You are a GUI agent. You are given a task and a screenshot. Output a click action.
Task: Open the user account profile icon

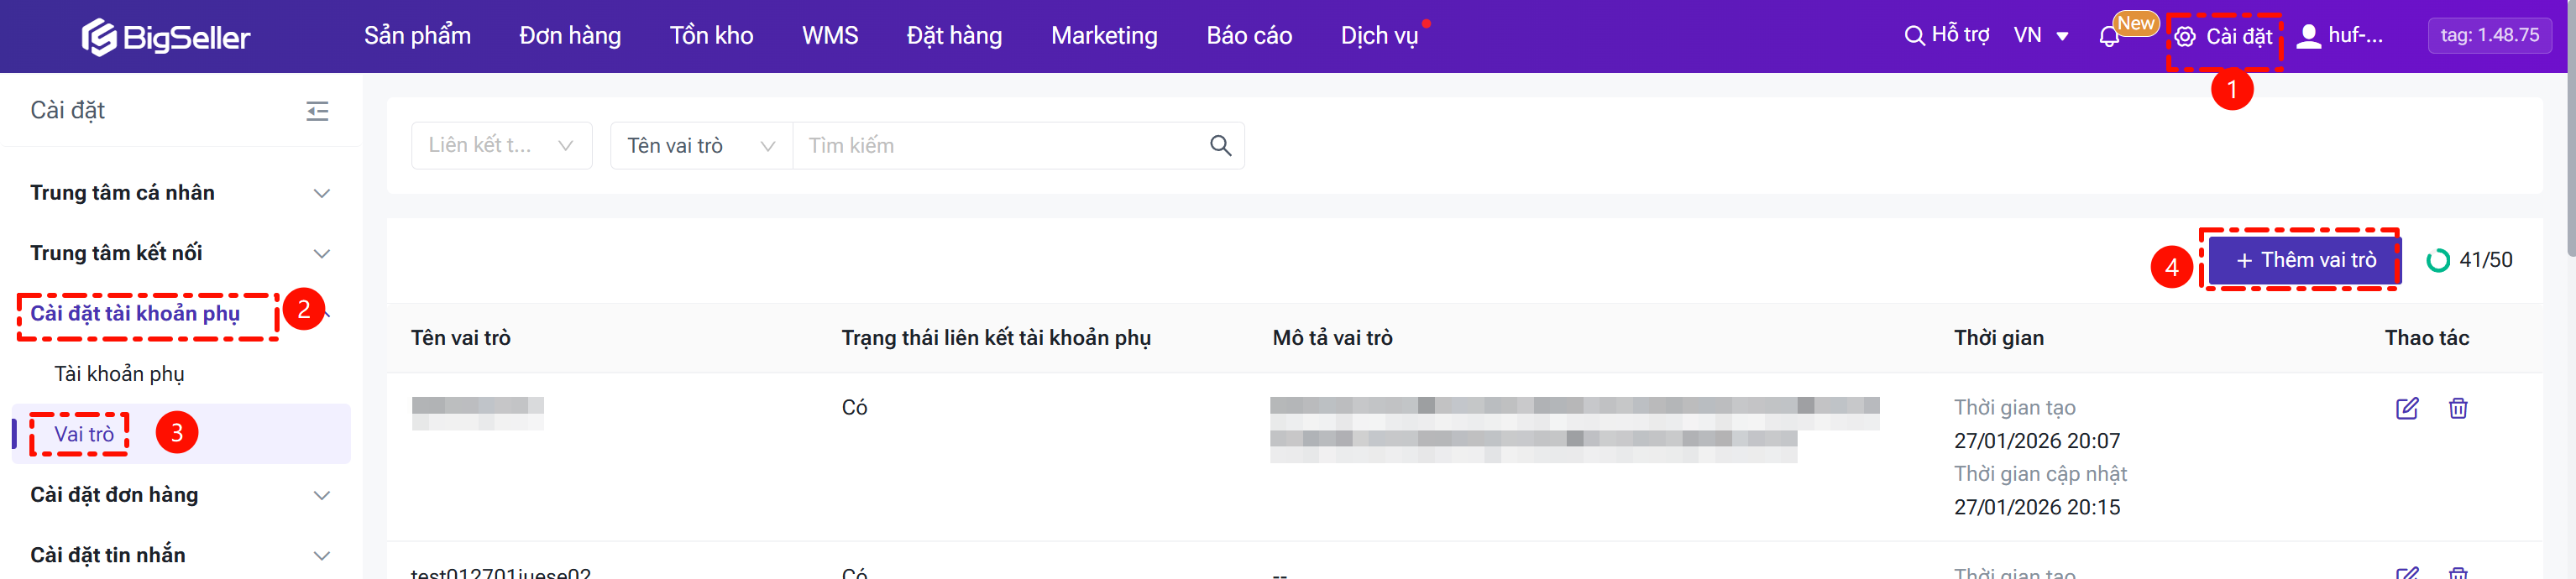(x=2308, y=37)
